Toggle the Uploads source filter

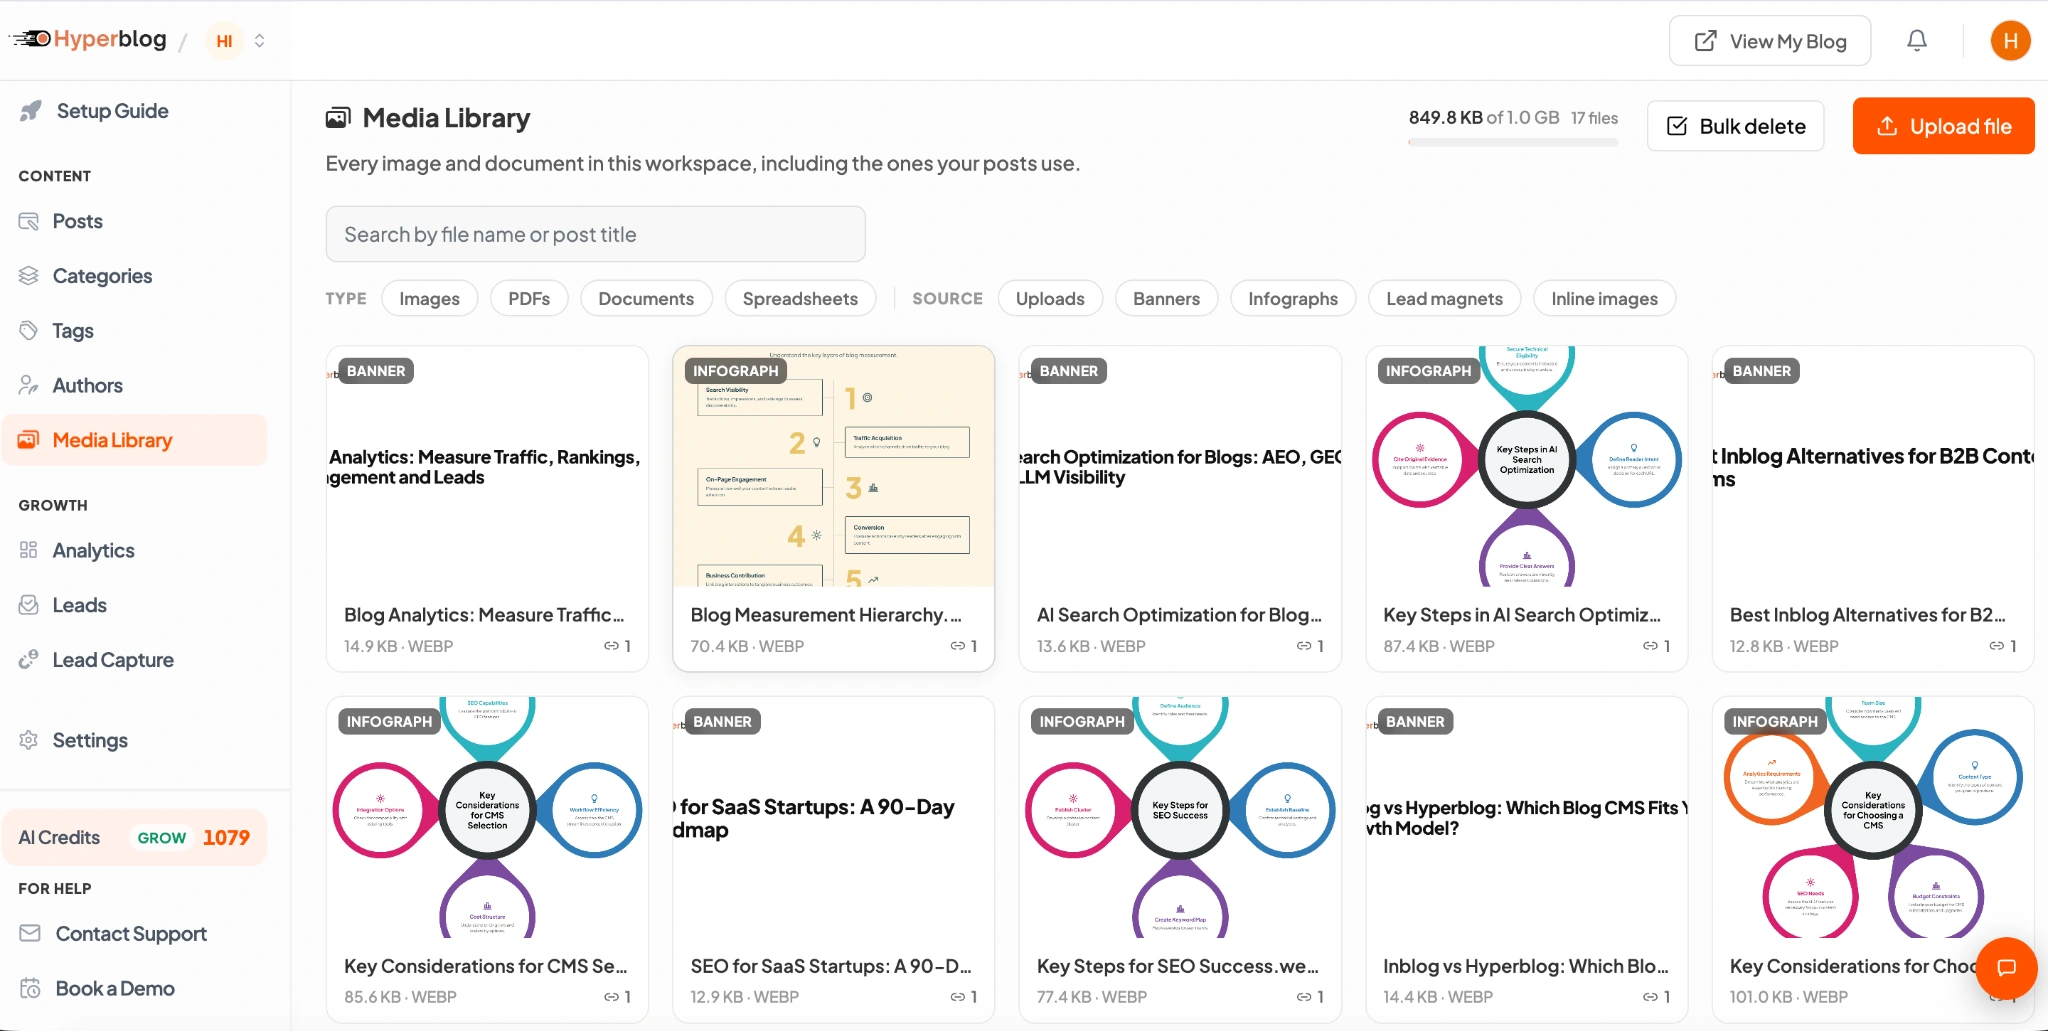1050,299
